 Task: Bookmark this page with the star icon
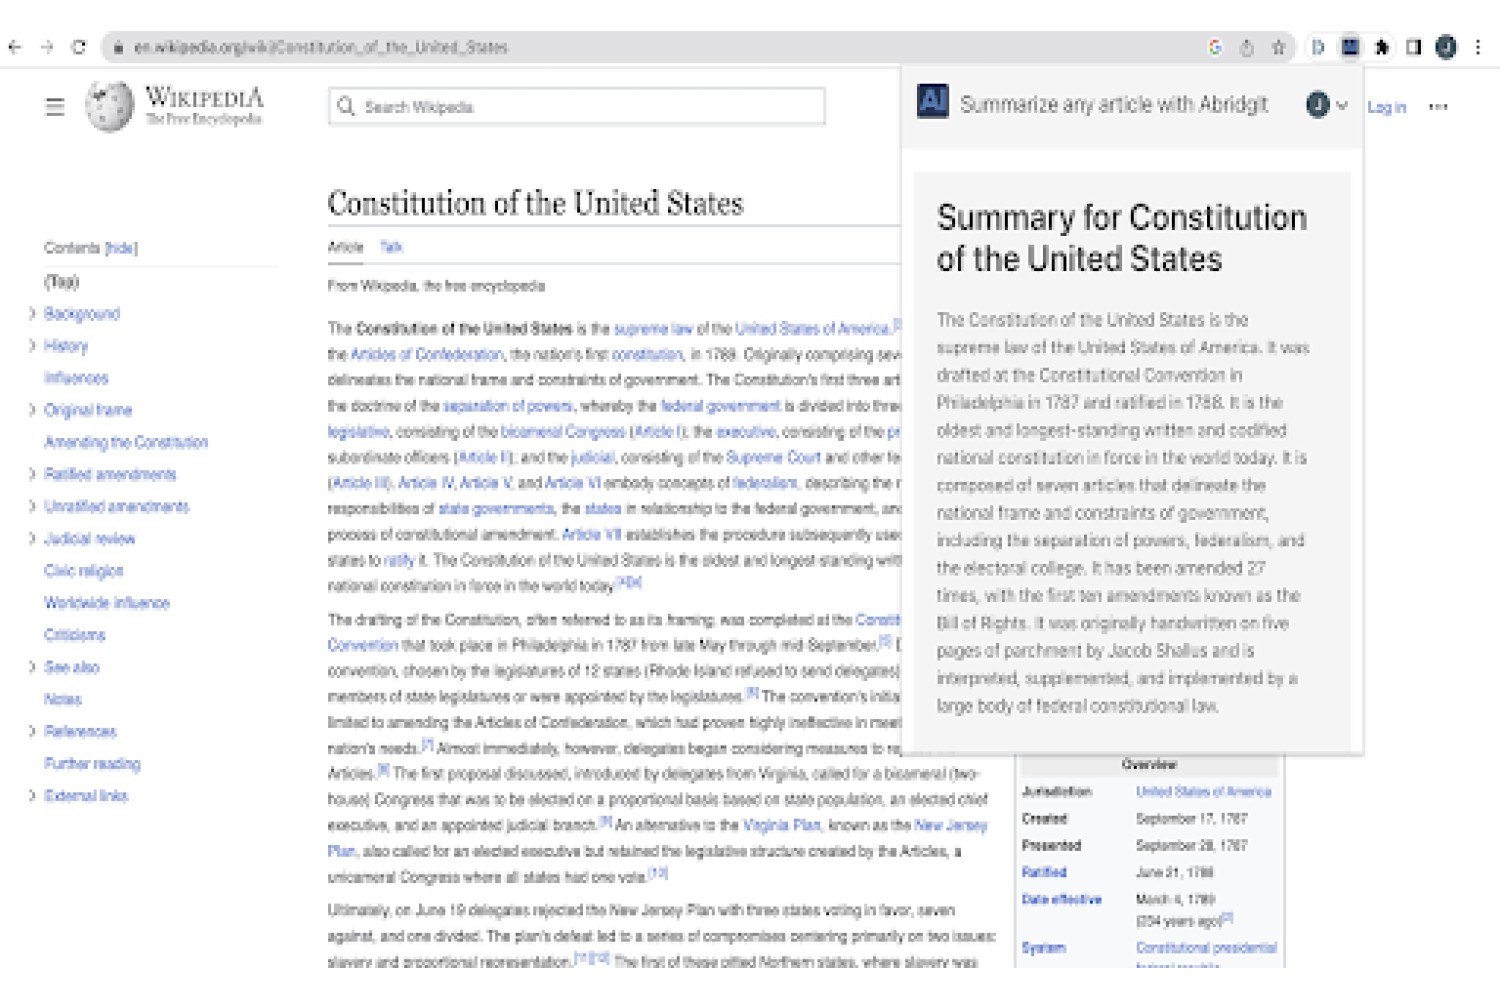point(1278,47)
